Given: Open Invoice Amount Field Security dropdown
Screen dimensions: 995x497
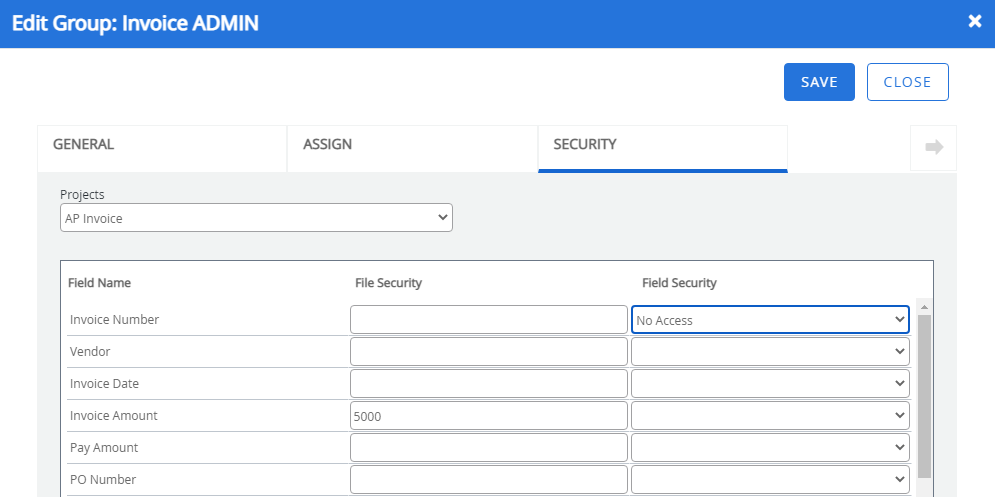Looking at the screenshot, I should click(x=769, y=416).
